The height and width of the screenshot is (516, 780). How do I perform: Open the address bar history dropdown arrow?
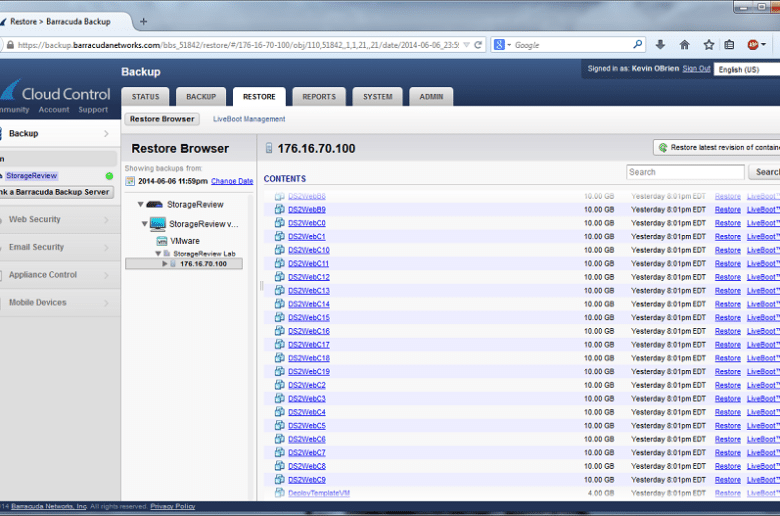[466, 45]
